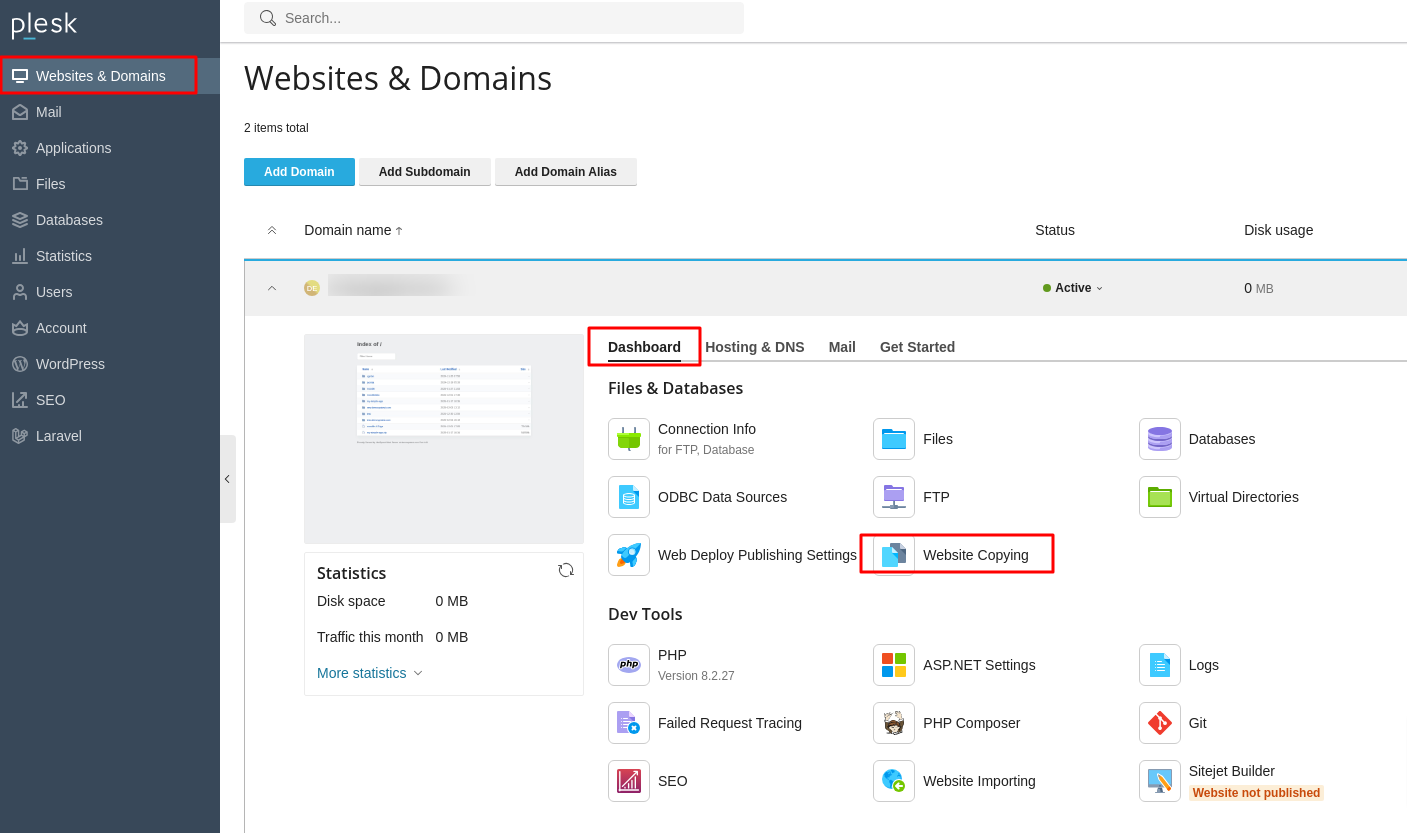Viewport: 1407px width, 833px height.
Task: Open Website Importing icon
Action: point(894,781)
